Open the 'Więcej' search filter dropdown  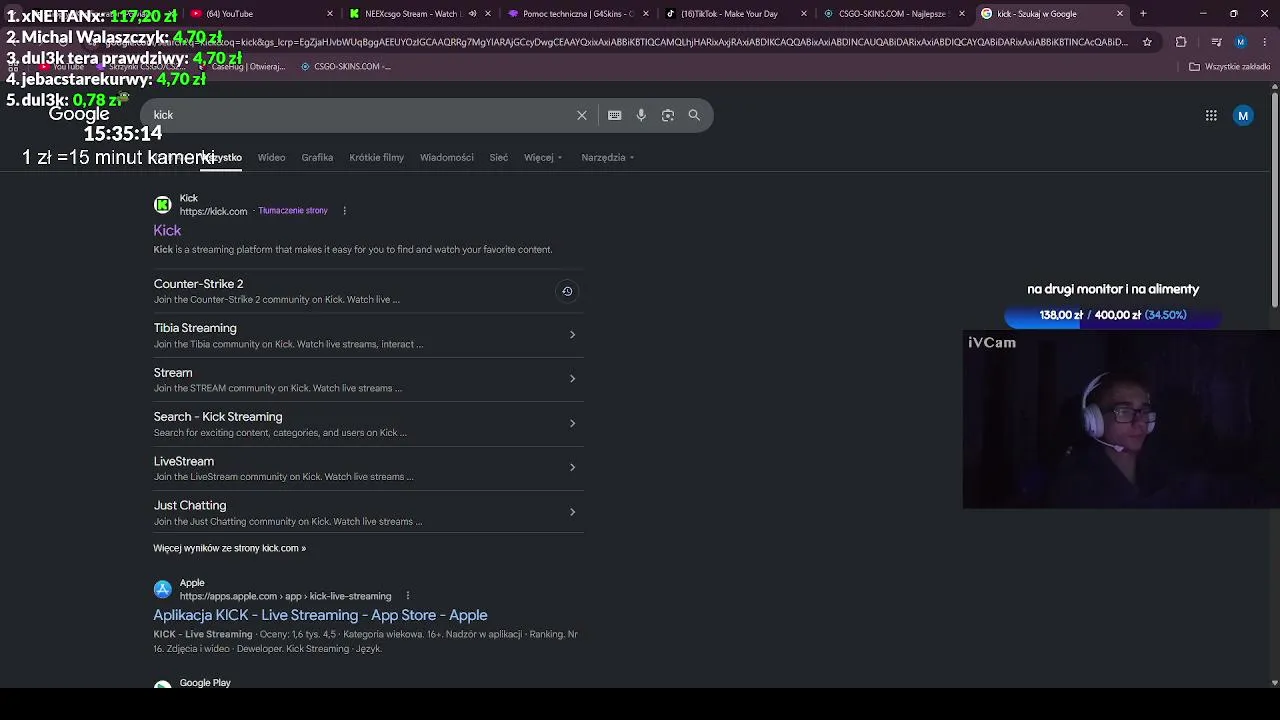543,157
